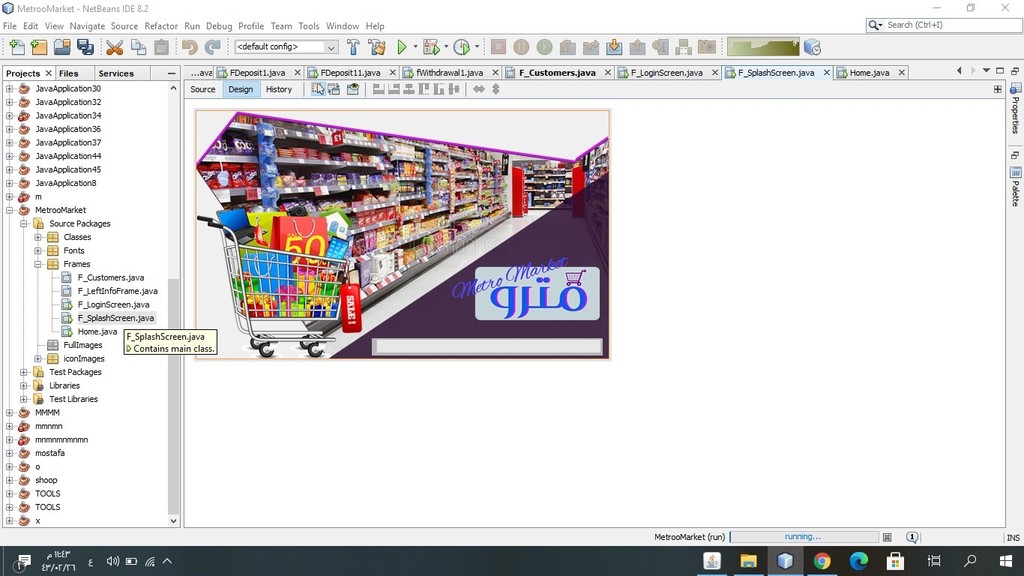This screenshot has height=576, width=1024.
Task: Collapse the MetrooMarket project node
Action: (9, 210)
